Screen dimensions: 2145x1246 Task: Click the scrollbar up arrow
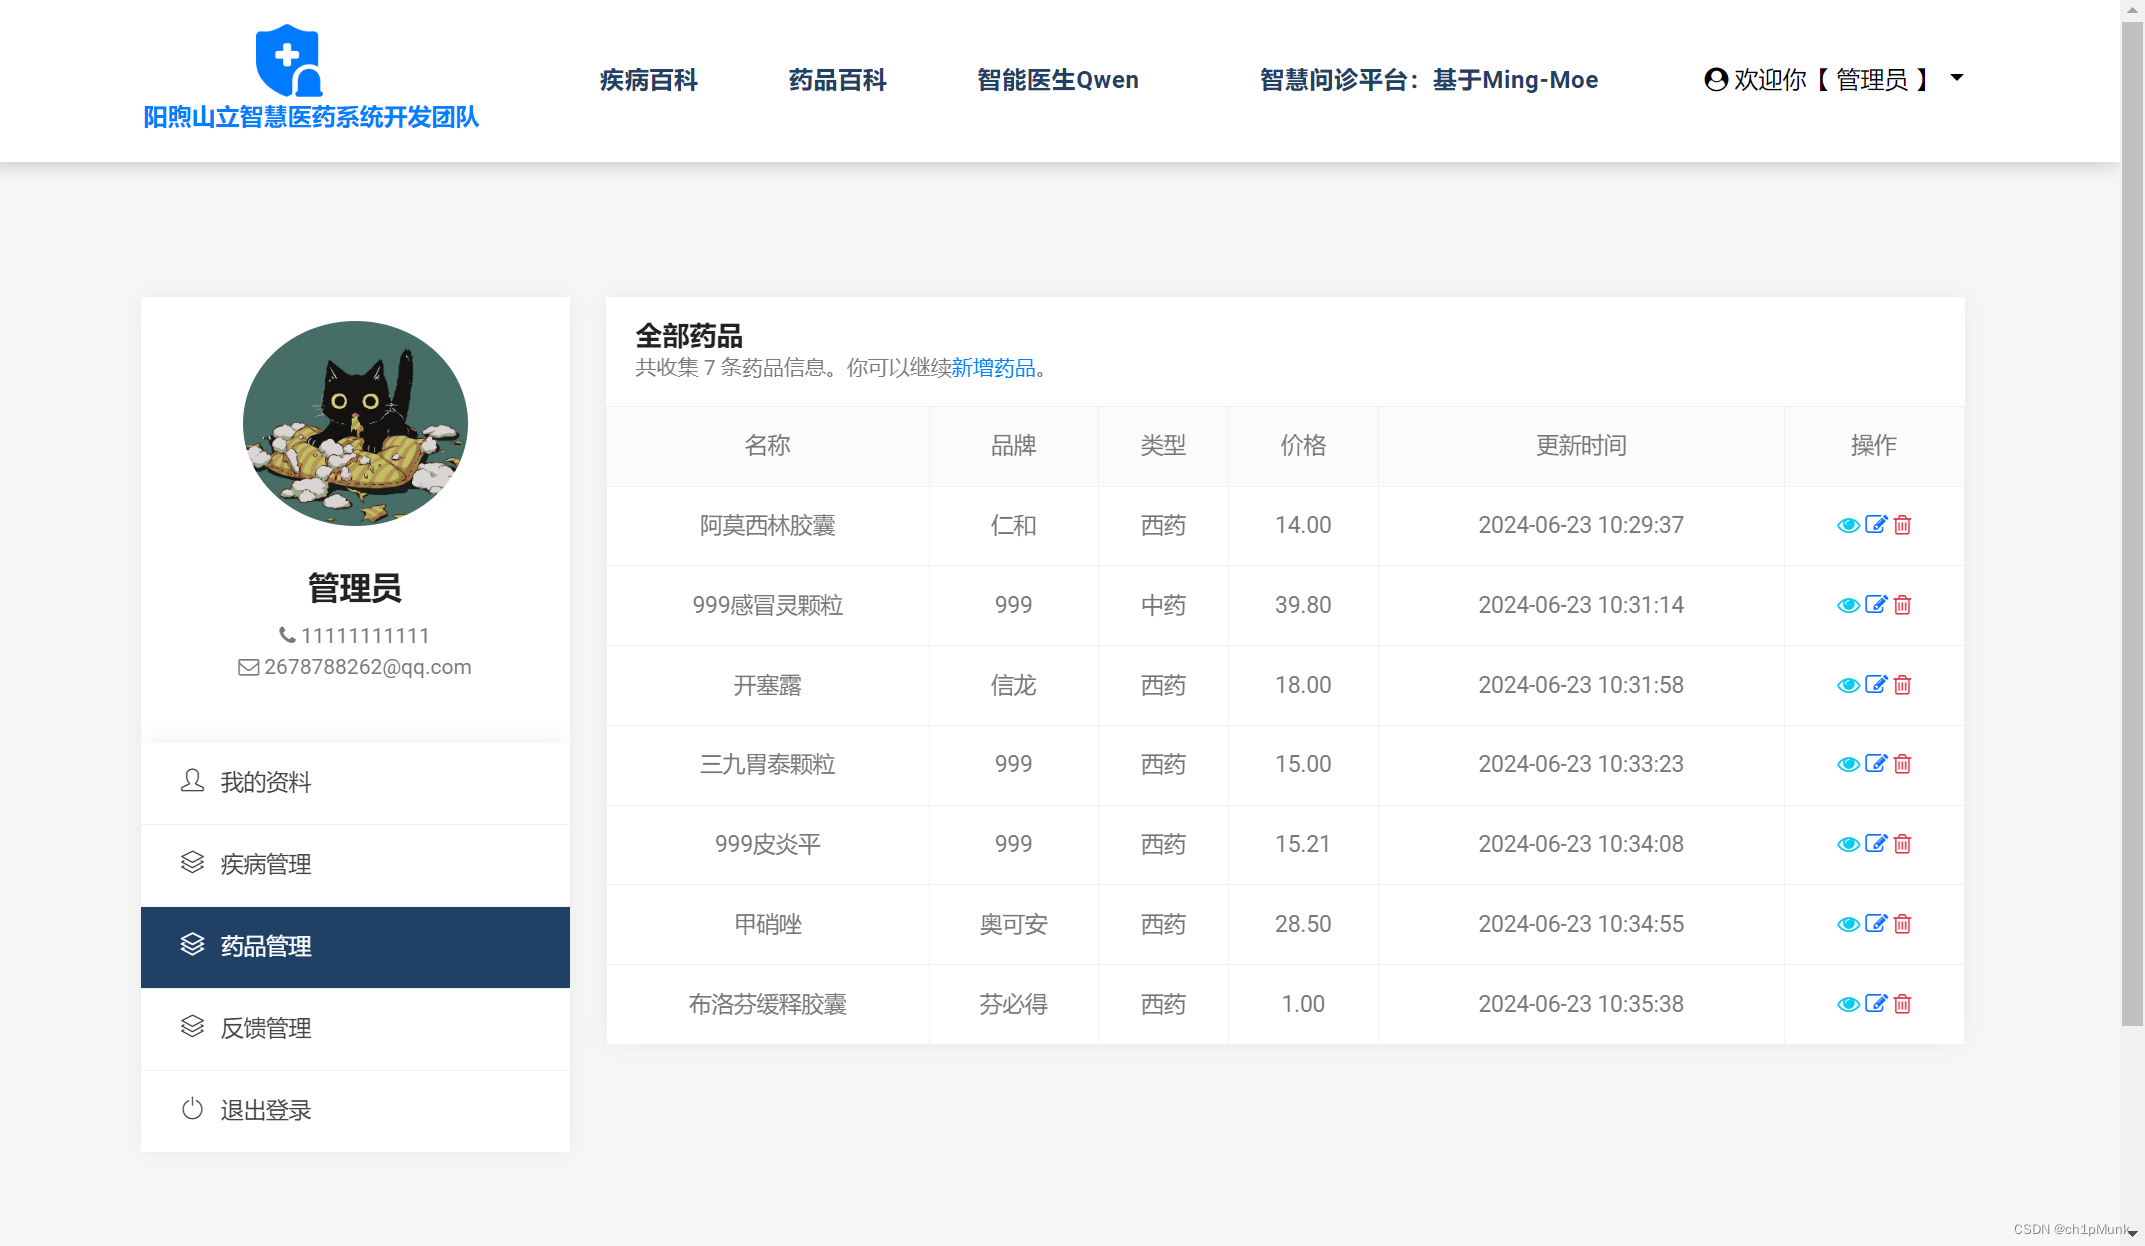[2132, 10]
